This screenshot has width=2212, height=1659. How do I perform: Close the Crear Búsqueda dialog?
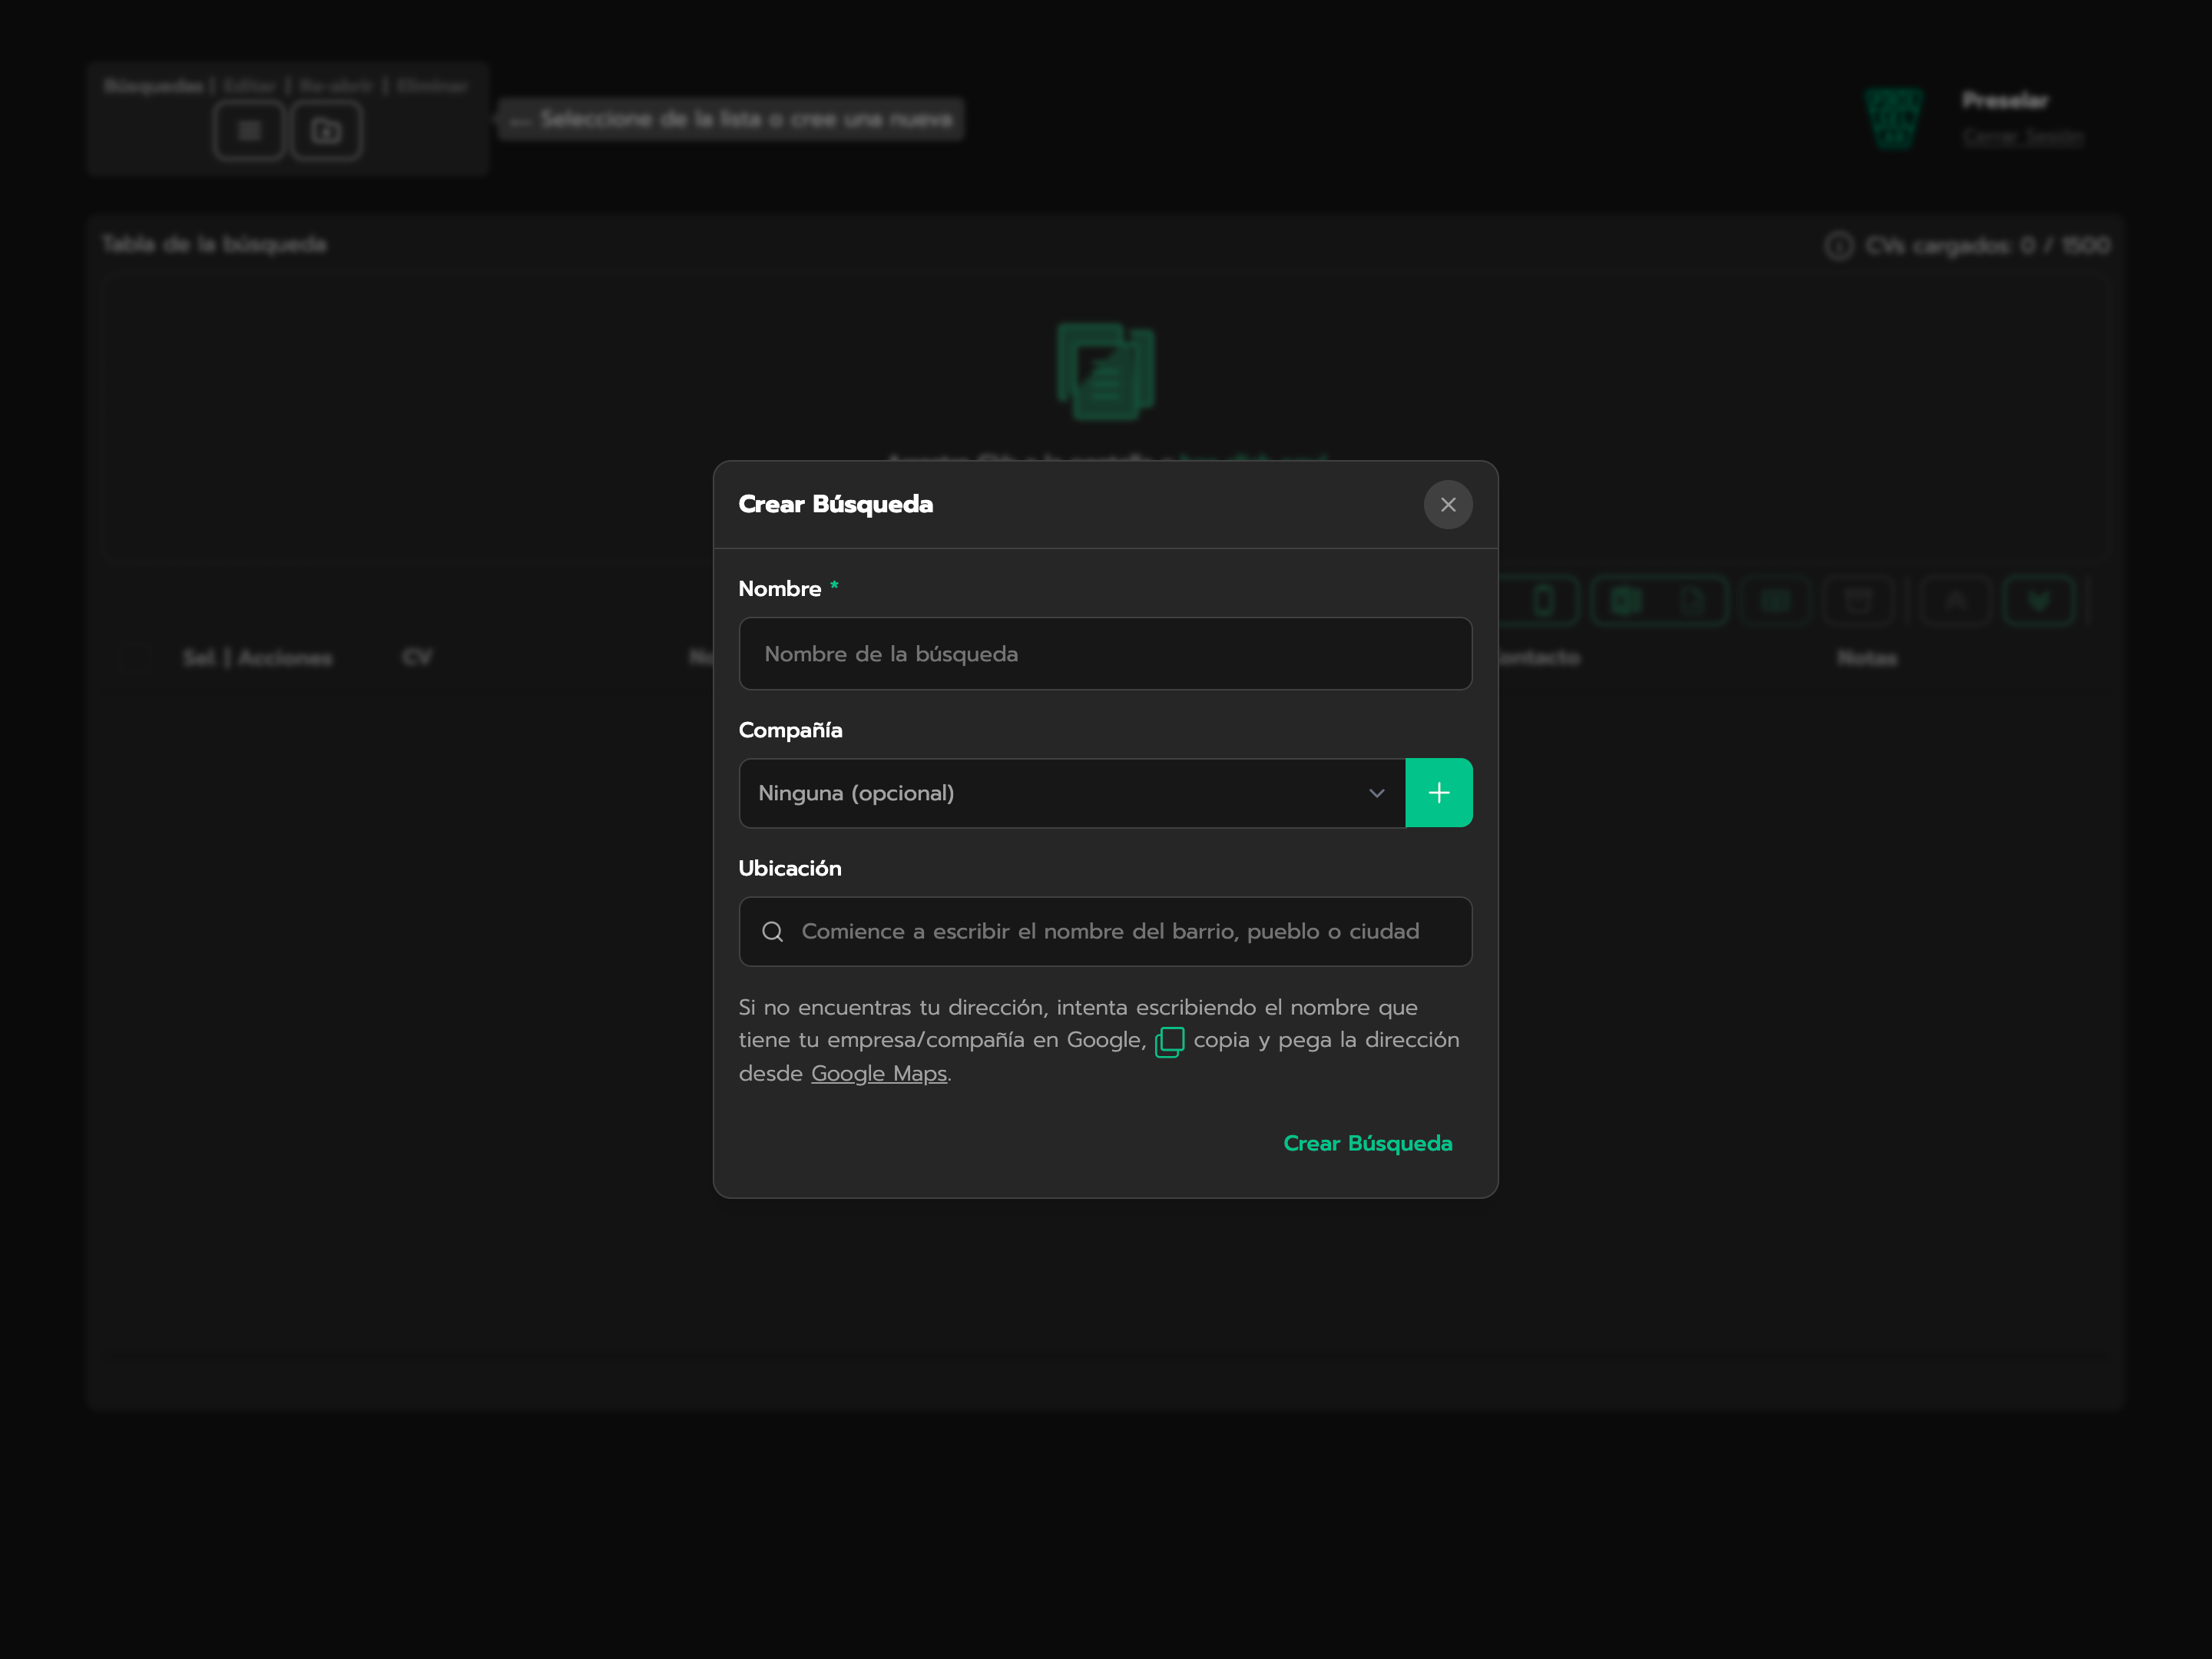click(1447, 504)
